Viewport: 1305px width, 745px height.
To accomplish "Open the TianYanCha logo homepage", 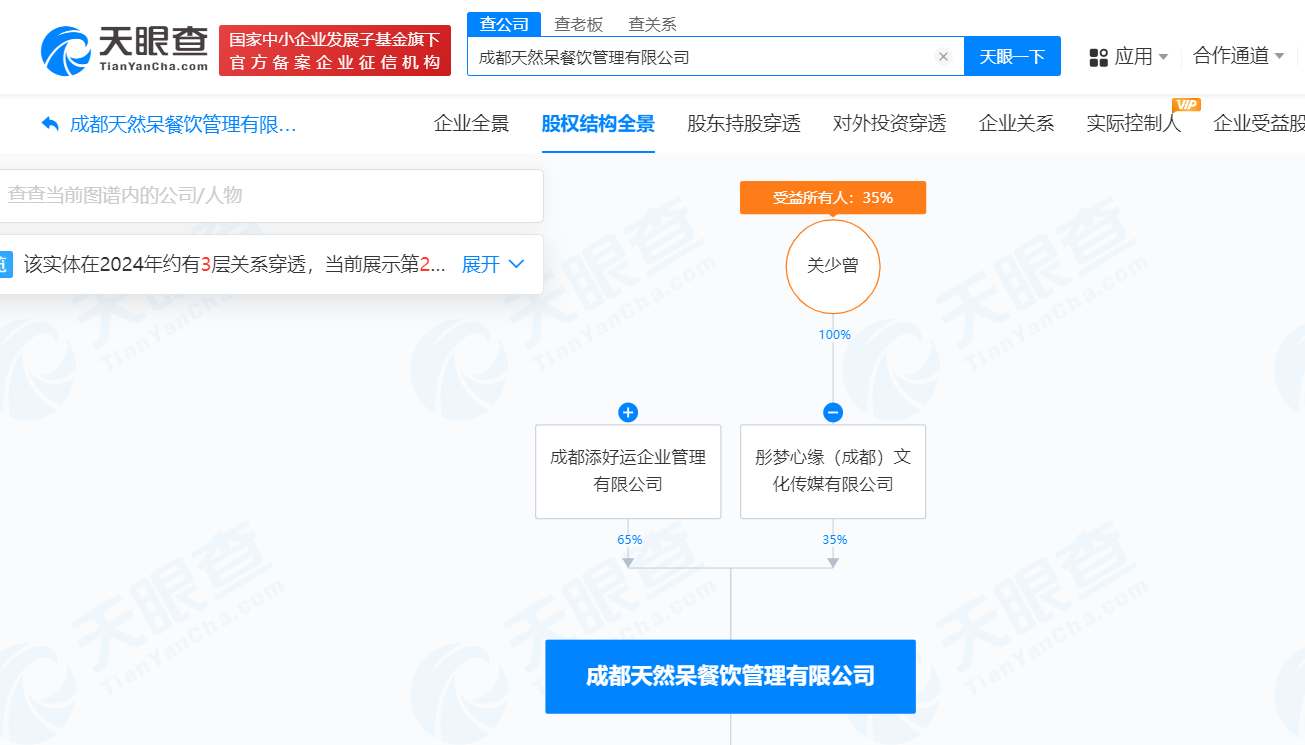I will pyautogui.click(x=125, y=49).
